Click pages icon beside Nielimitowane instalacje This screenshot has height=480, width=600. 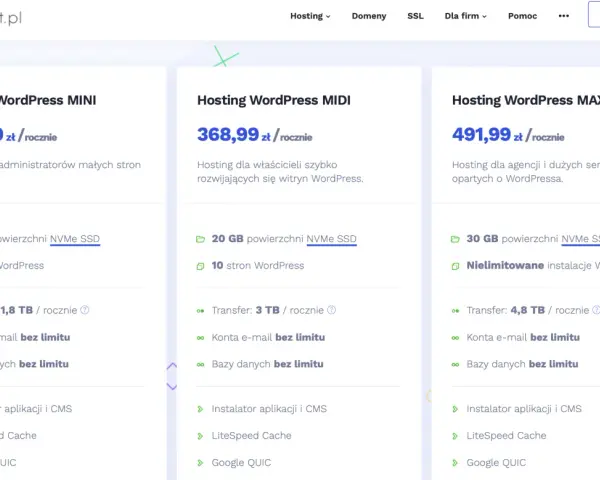(455, 266)
